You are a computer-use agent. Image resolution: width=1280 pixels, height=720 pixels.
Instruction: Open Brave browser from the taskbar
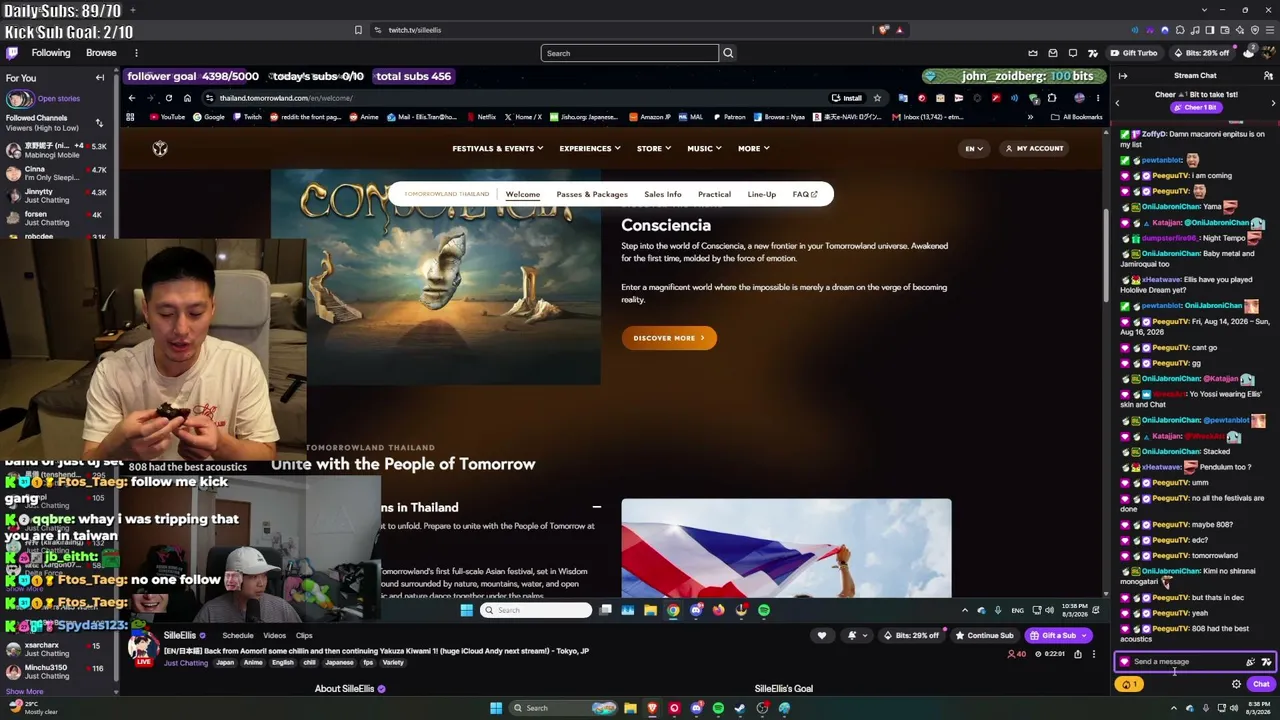pos(652,708)
